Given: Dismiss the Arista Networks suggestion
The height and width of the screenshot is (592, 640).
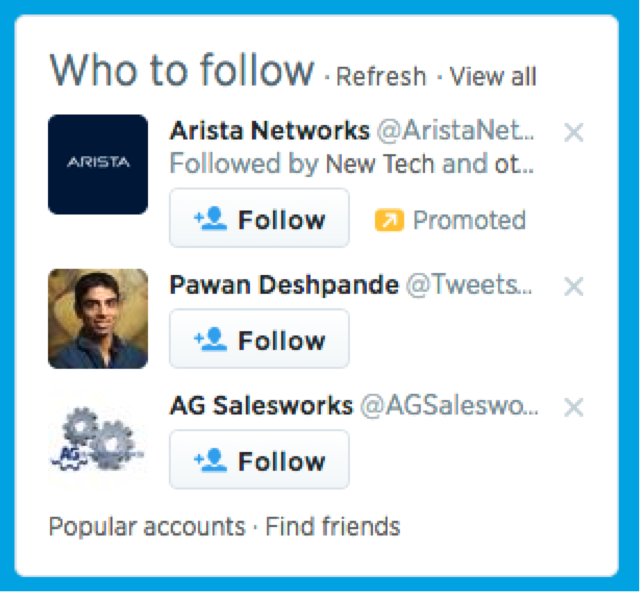Looking at the screenshot, I should coord(573,132).
